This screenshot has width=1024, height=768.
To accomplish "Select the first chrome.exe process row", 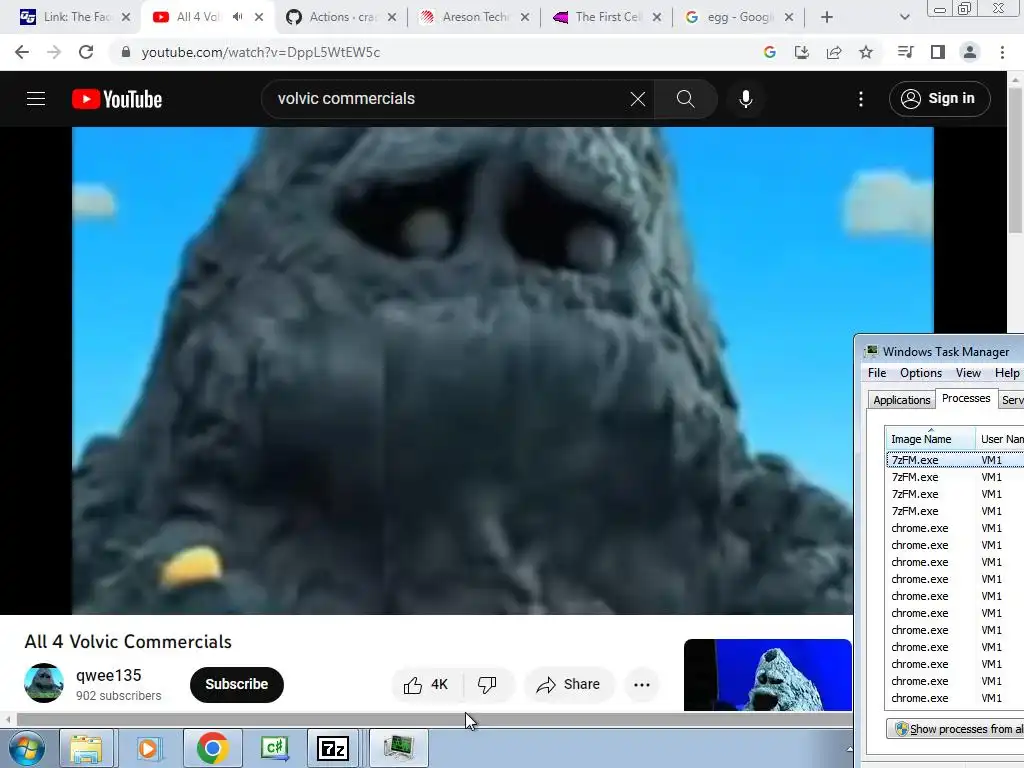I will pos(955,528).
